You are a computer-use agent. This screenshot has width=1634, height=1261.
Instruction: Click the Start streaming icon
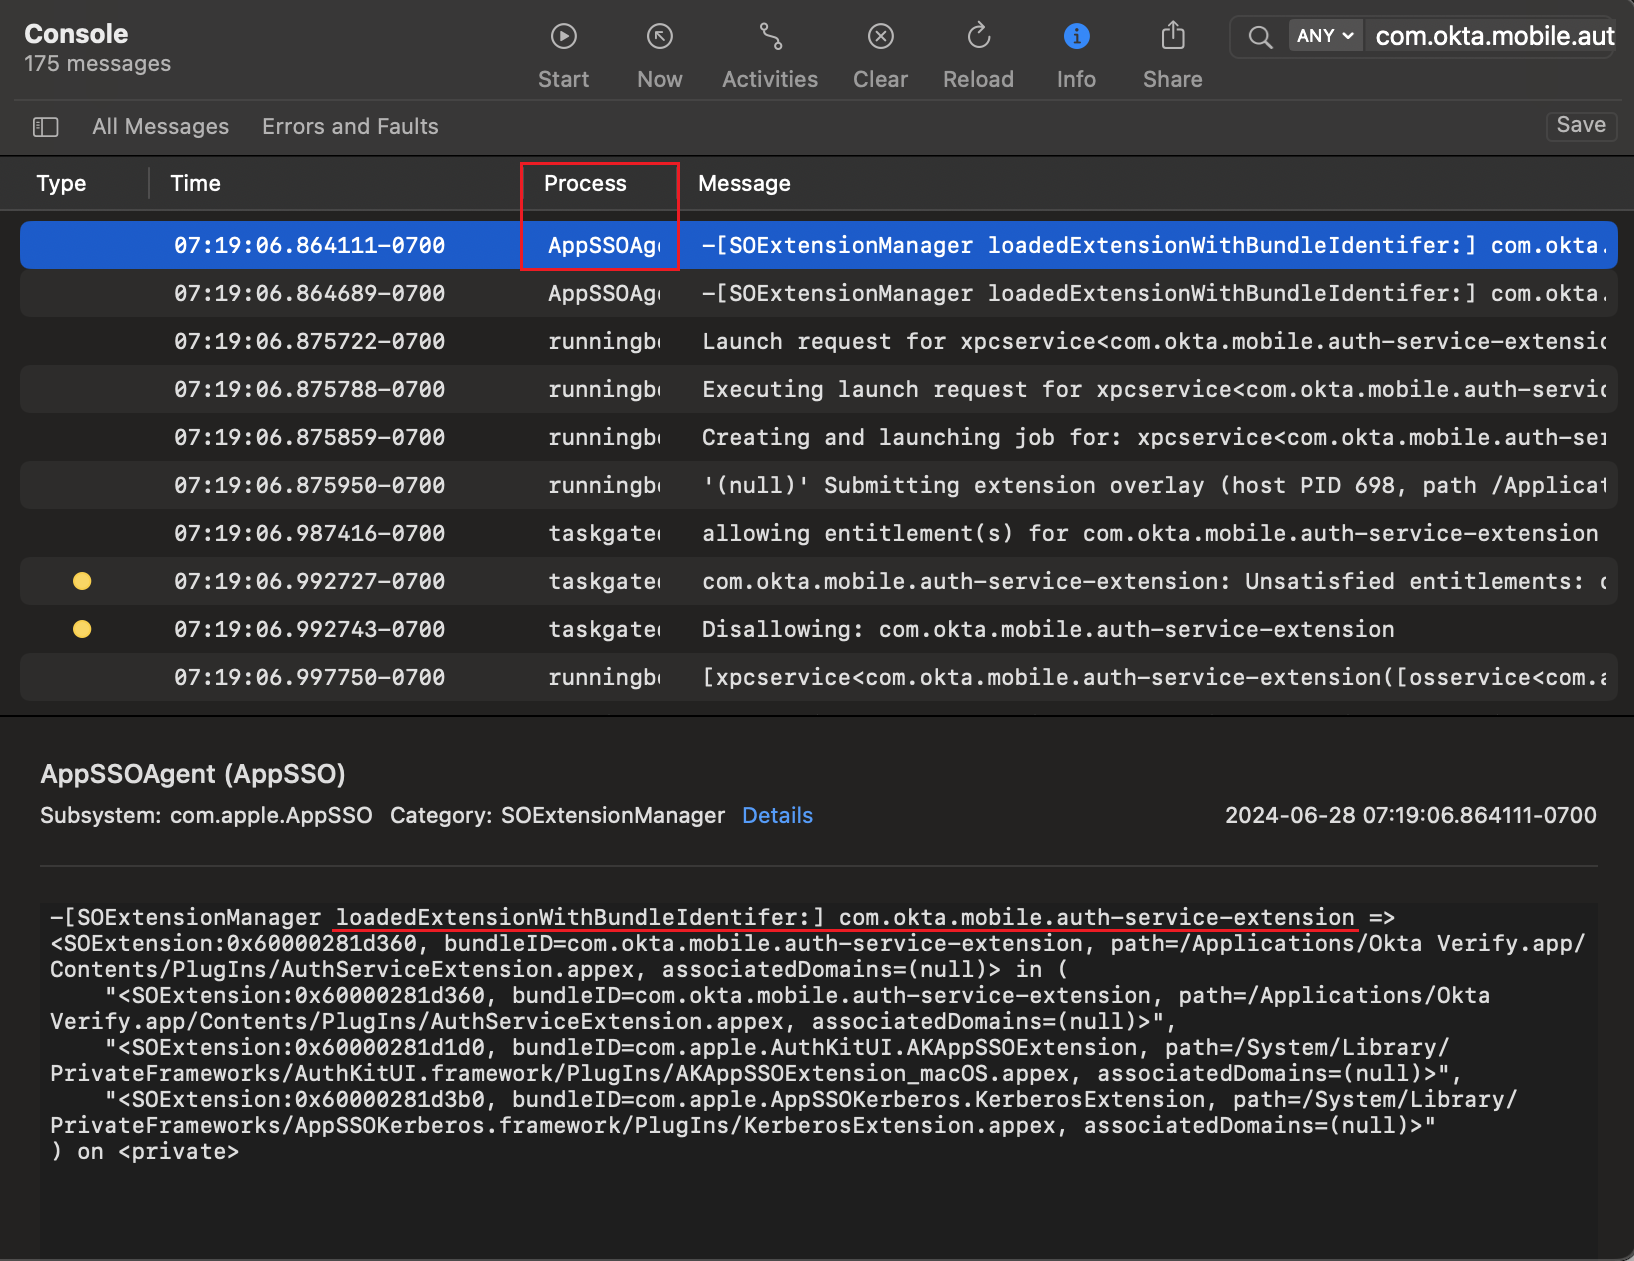click(x=563, y=36)
